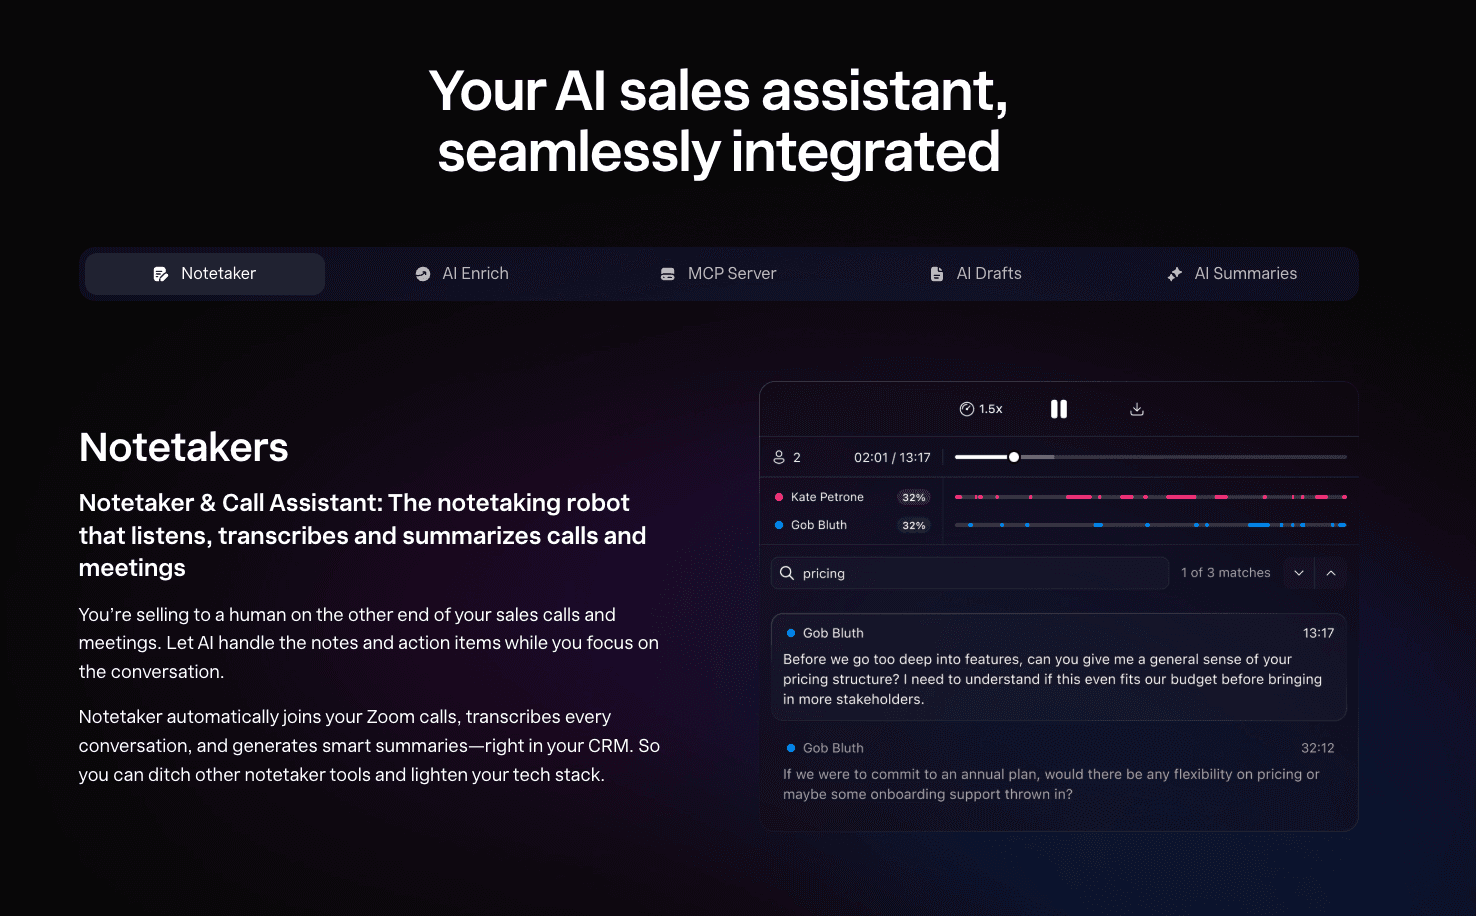This screenshot has width=1476, height=916.
Task: Toggle Kate Petrone's pink speaker indicator
Action: 778,496
